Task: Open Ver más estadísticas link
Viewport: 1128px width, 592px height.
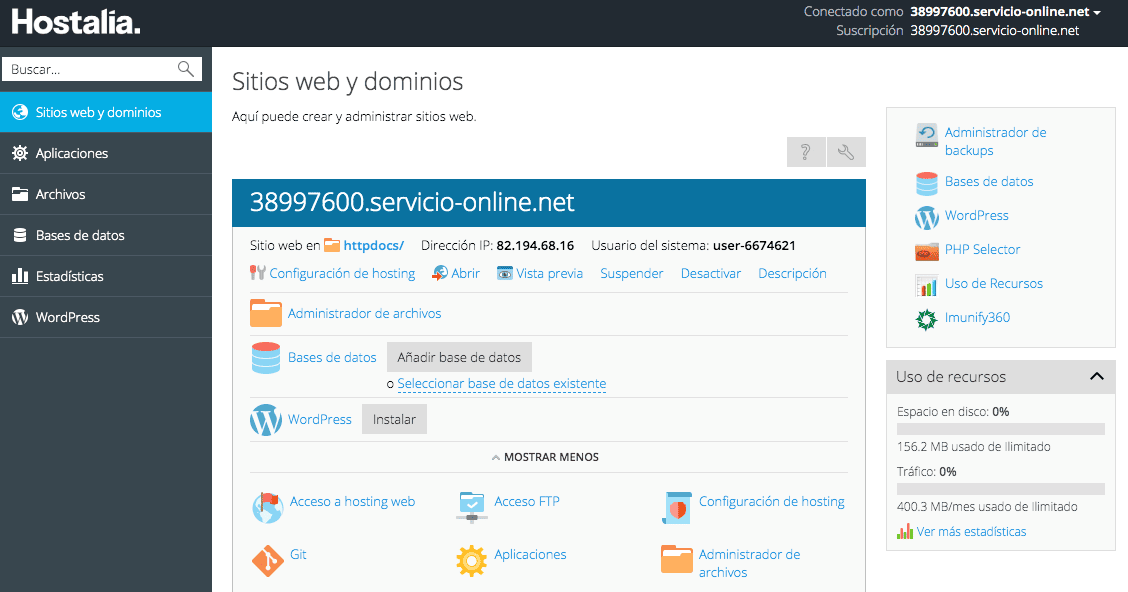Action: (x=970, y=532)
